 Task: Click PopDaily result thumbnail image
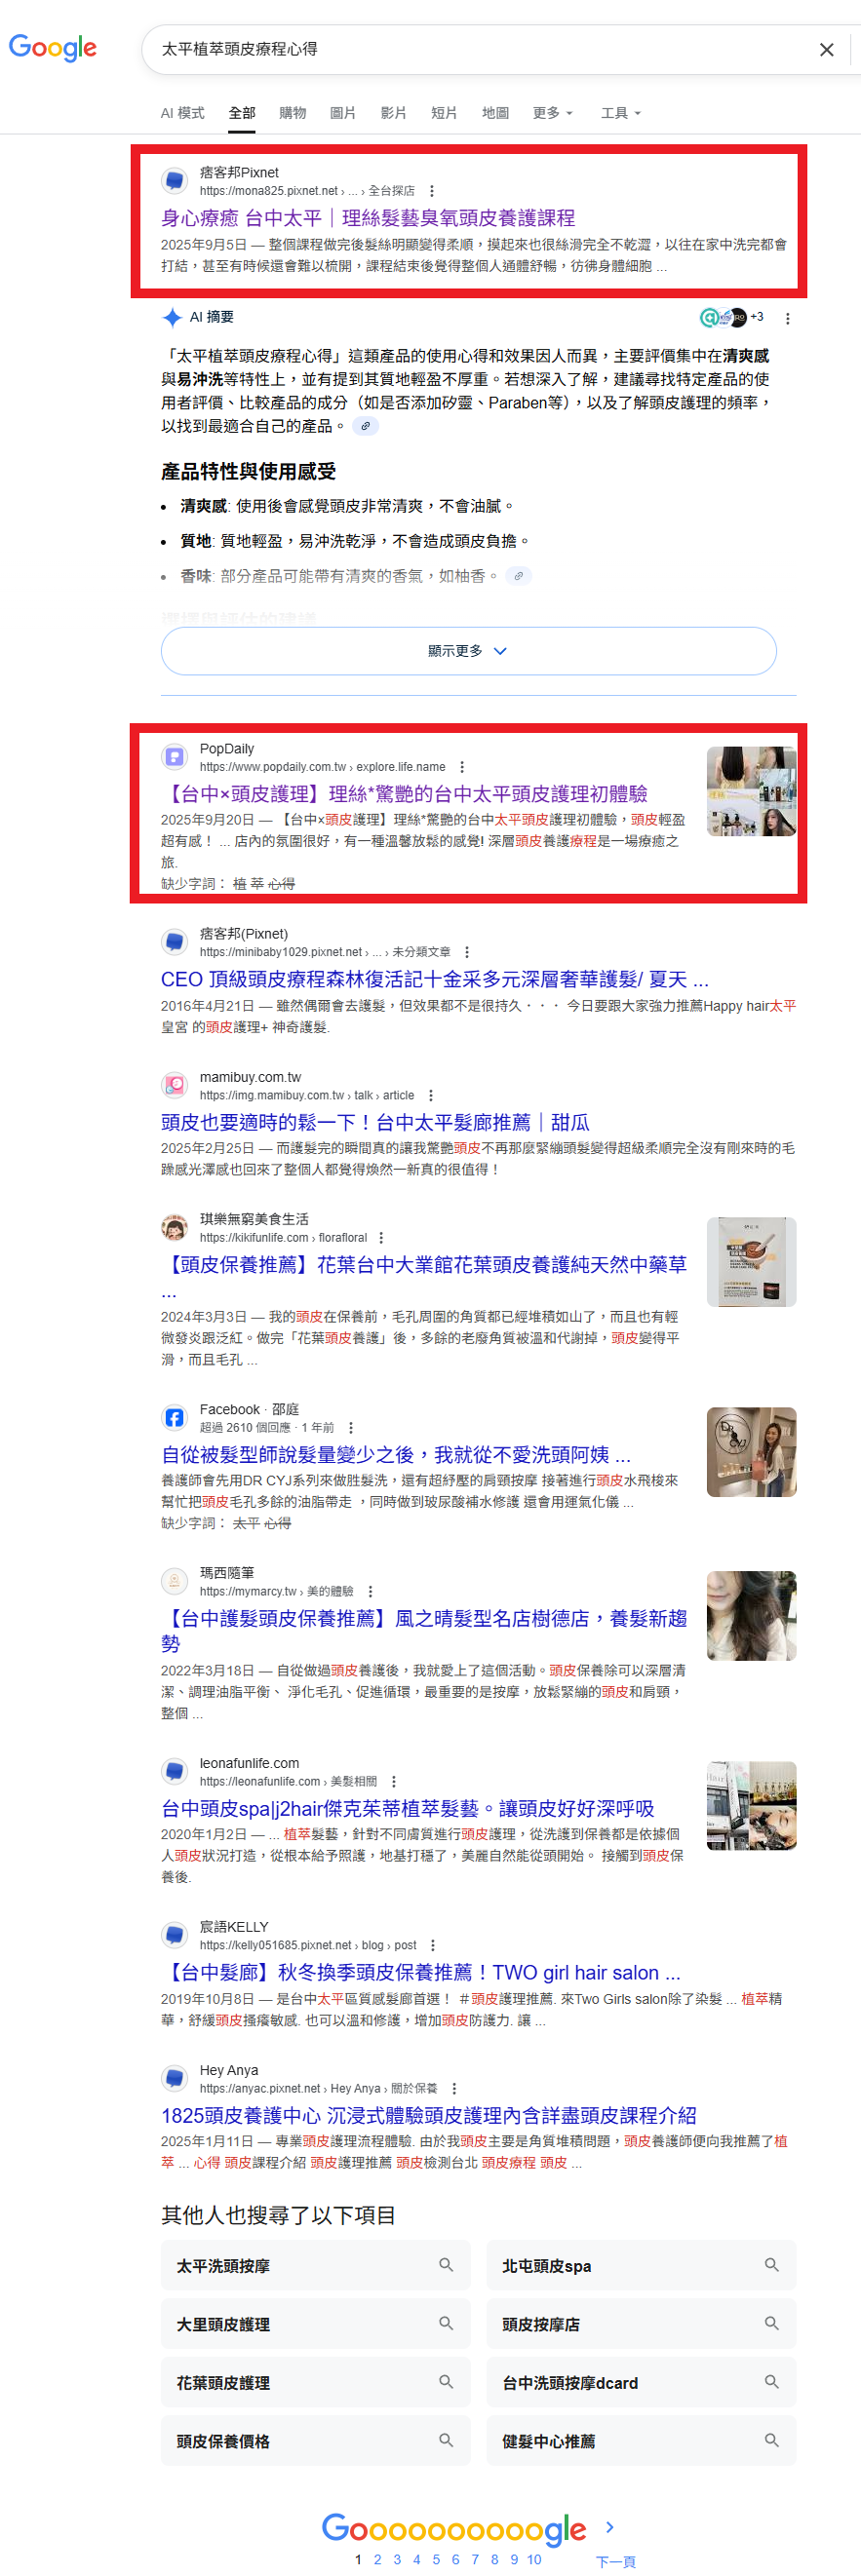click(751, 791)
